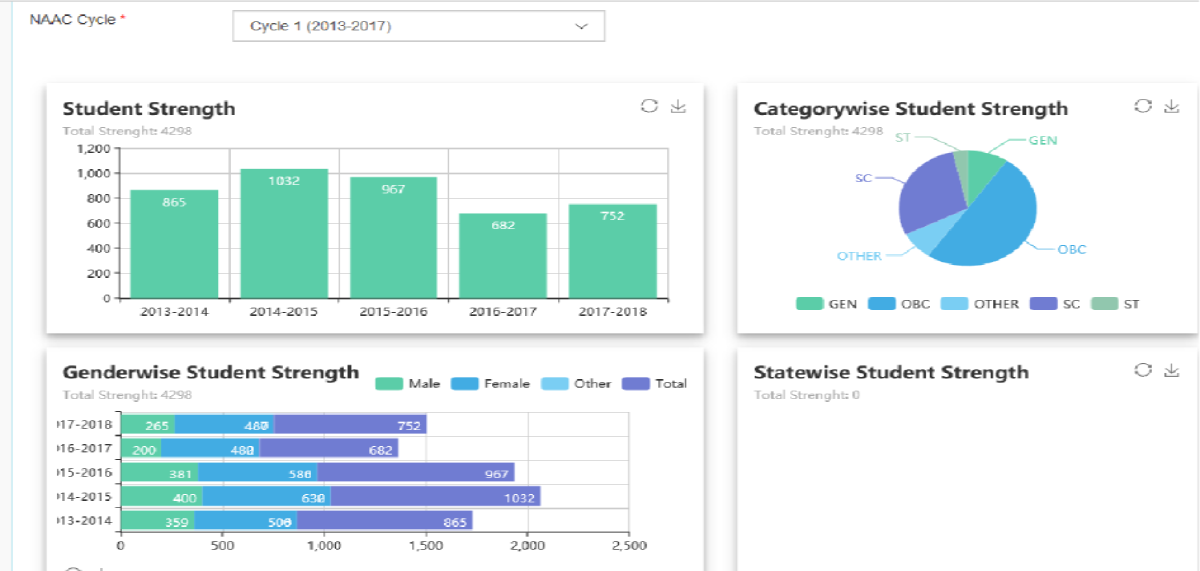Open the NAAC Cycle dropdown
Screen dimensions: 1200x571
click(x=418, y=26)
